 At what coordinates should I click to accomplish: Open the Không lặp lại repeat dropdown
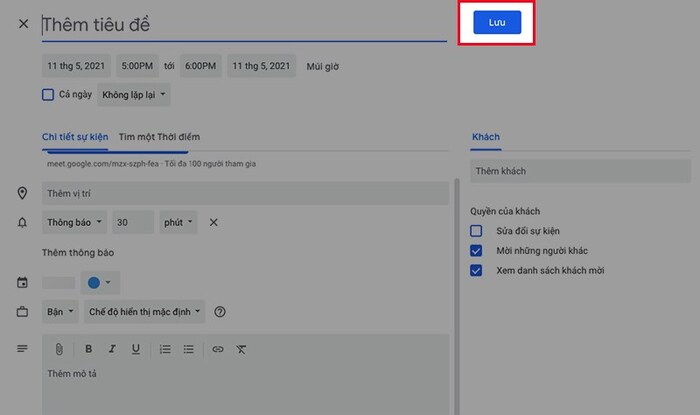pos(134,95)
